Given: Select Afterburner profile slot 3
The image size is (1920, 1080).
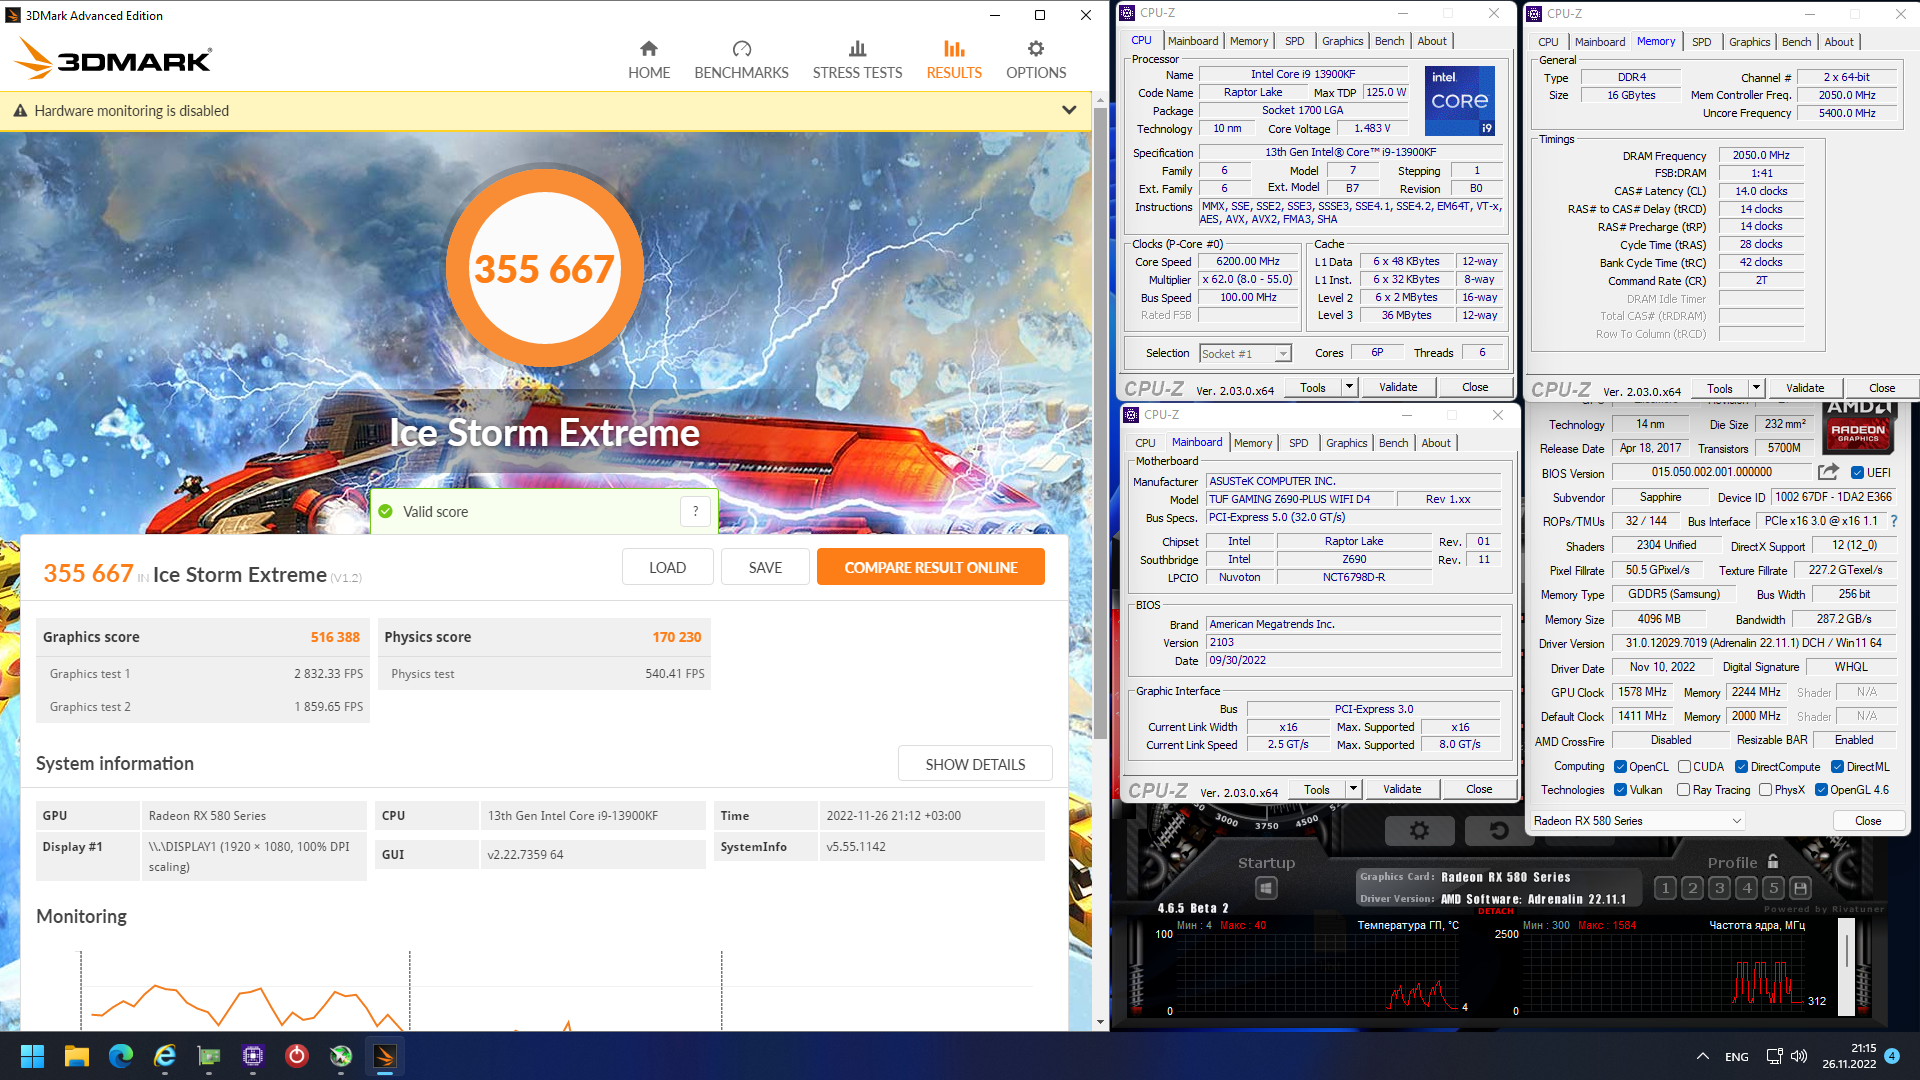Looking at the screenshot, I should click(1719, 888).
